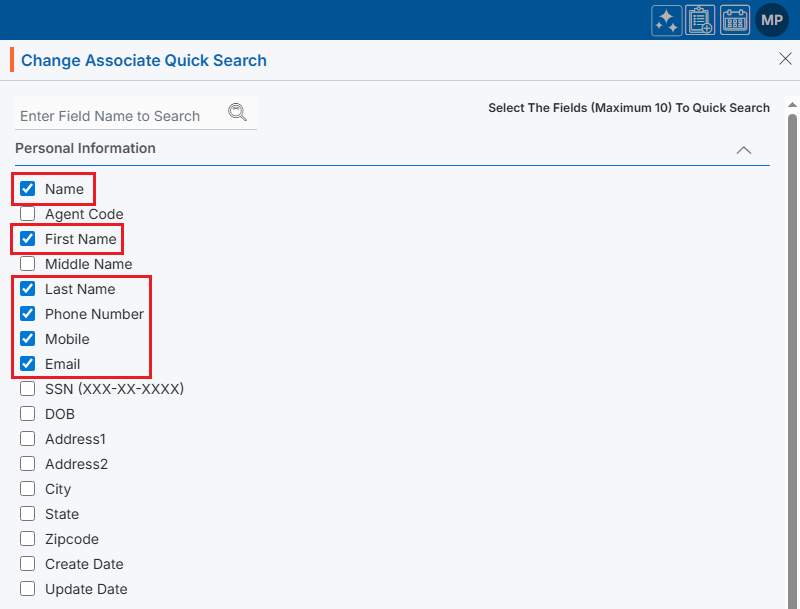
Task: Tick the Create Date checkbox
Action: click(x=28, y=564)
